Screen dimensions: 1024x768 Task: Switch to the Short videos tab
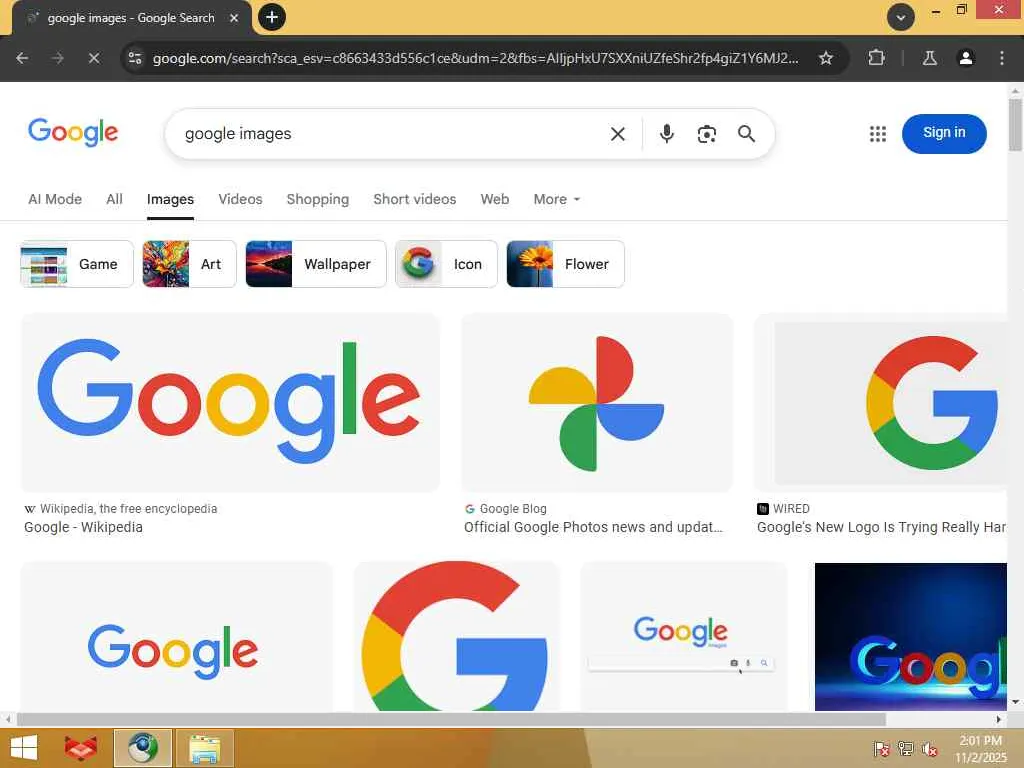tap(415, 199)
